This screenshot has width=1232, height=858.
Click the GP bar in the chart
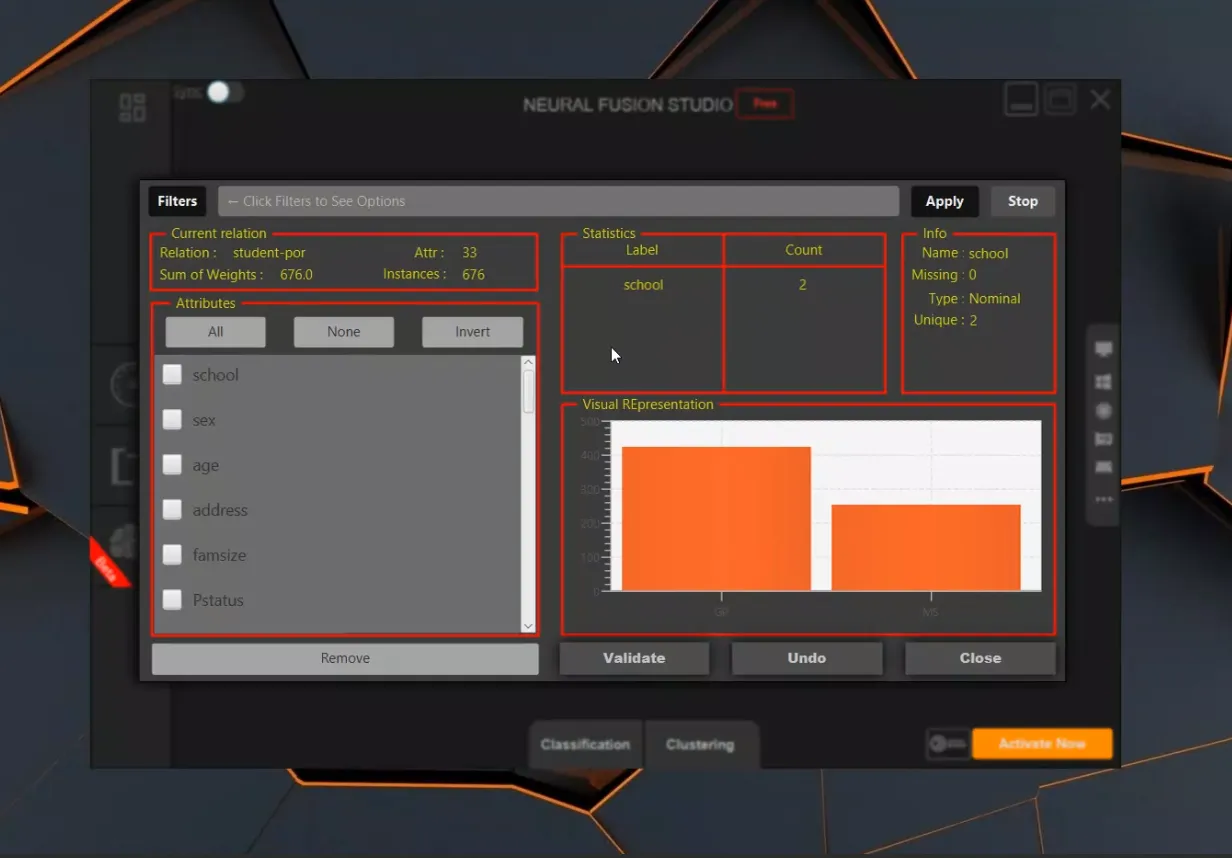click(716, 519)
